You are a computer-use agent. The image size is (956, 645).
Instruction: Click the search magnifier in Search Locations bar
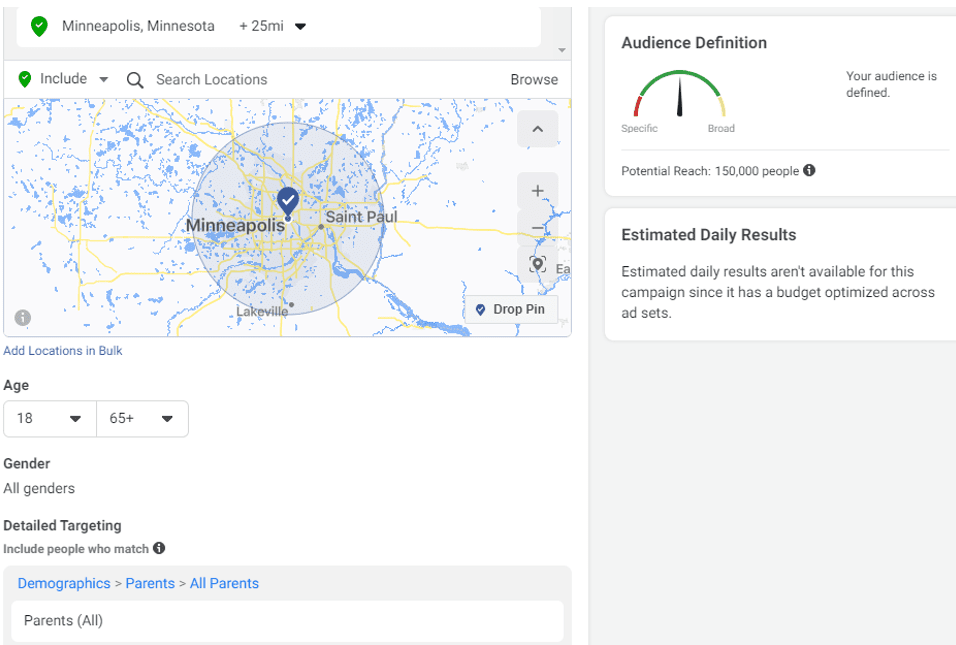(135, 79)
